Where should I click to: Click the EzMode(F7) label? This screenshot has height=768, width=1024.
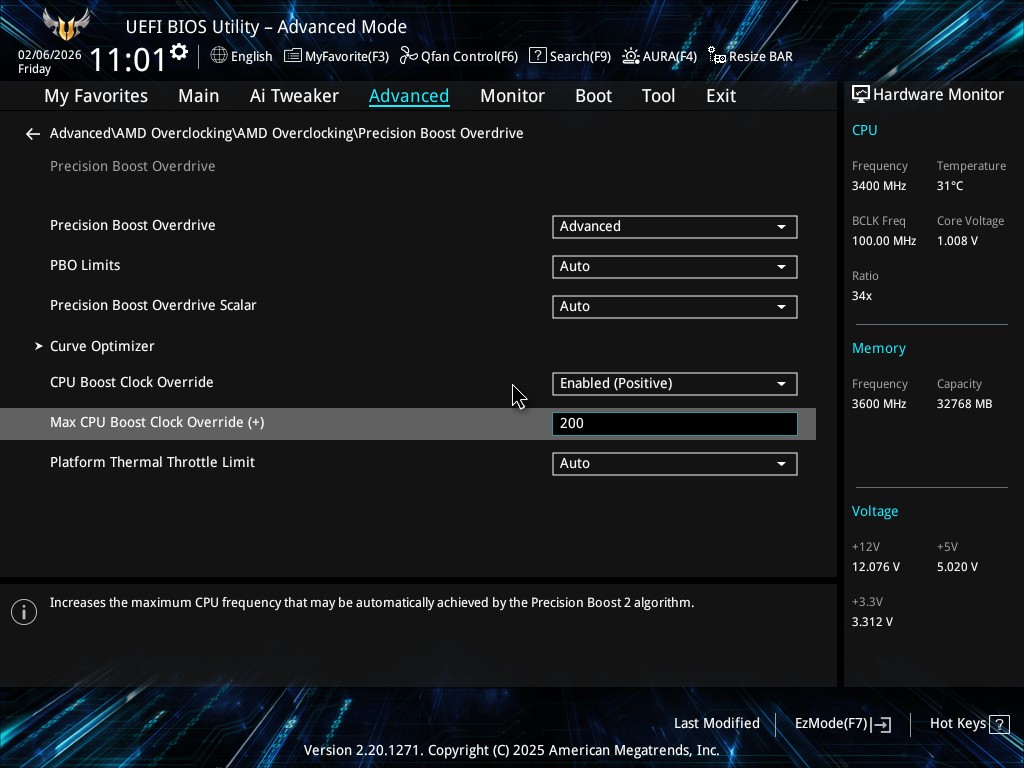tap(831, 724)
